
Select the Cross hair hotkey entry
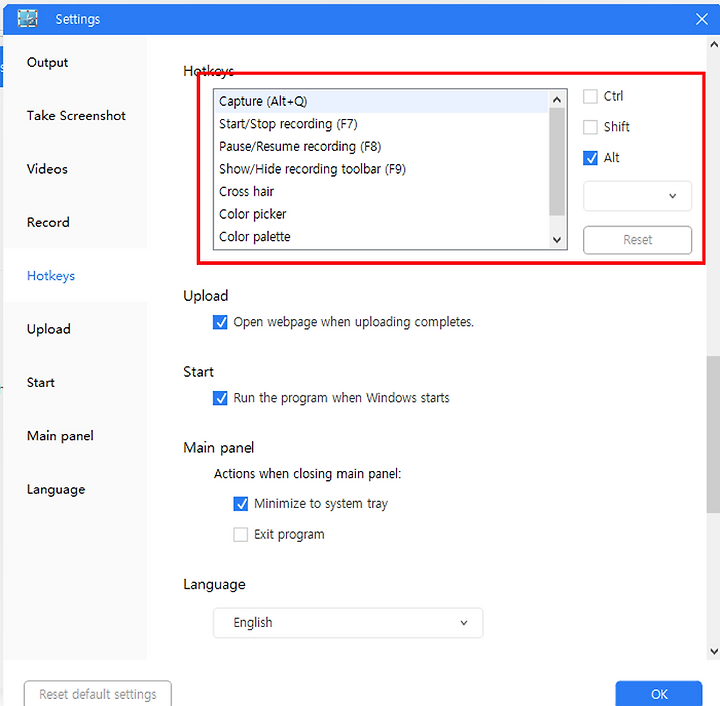point(381,191)
